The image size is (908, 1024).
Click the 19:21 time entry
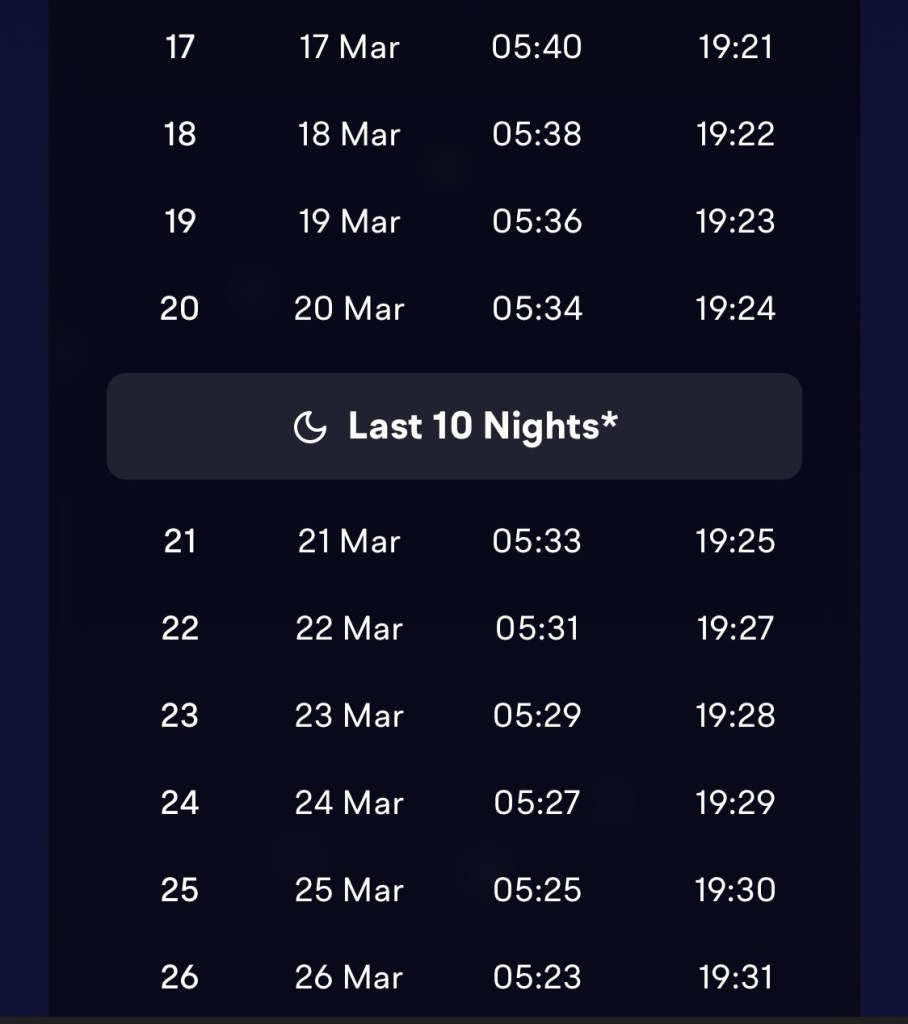tap(736, 47)
